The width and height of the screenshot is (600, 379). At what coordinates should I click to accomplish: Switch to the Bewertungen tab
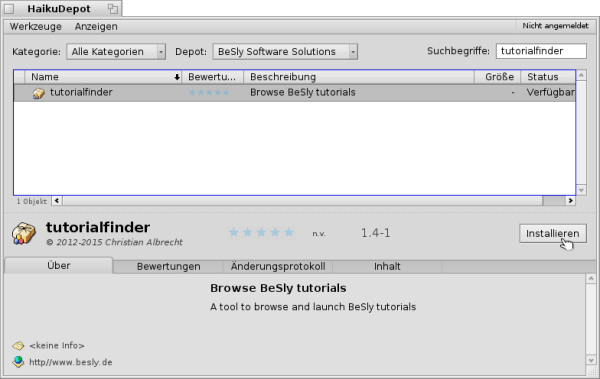pos(168,266)
